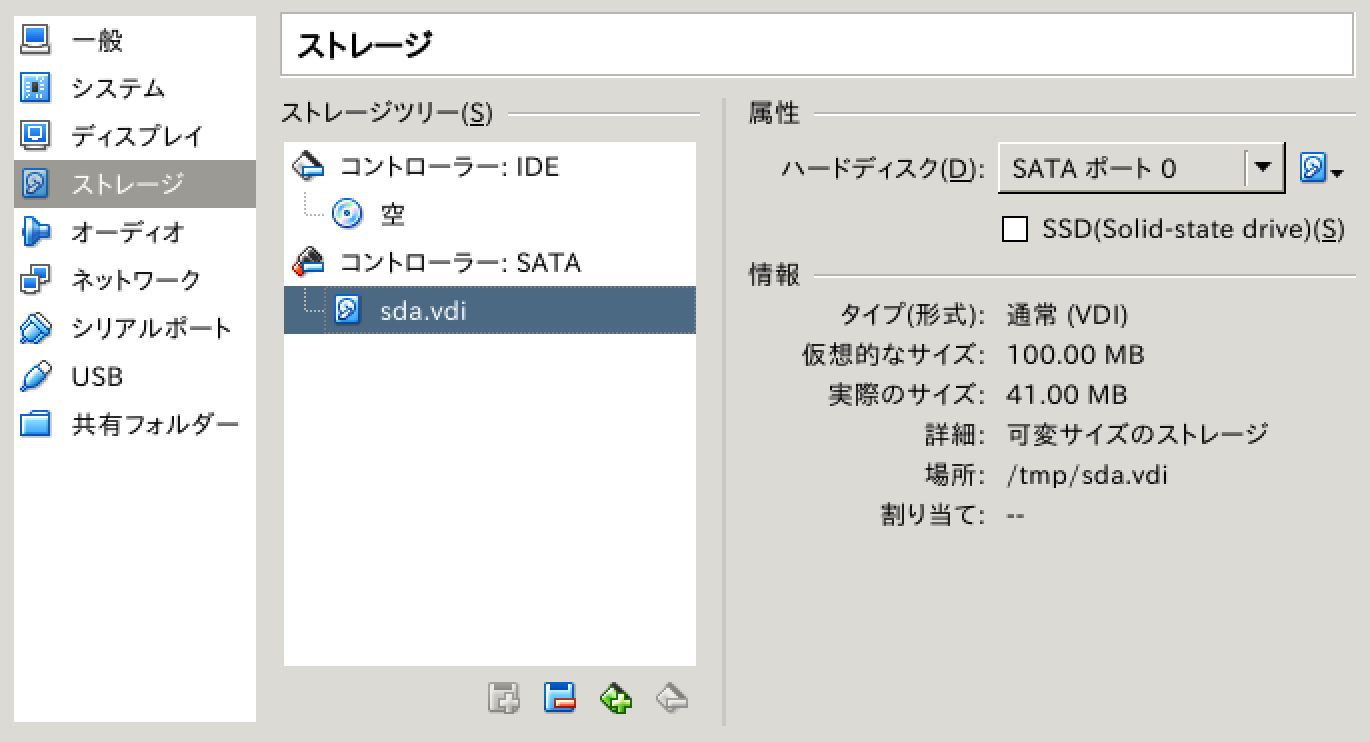Select the コントローラー: IDE tree node
Screen dimensions: 1370x742
pos(449,166)
